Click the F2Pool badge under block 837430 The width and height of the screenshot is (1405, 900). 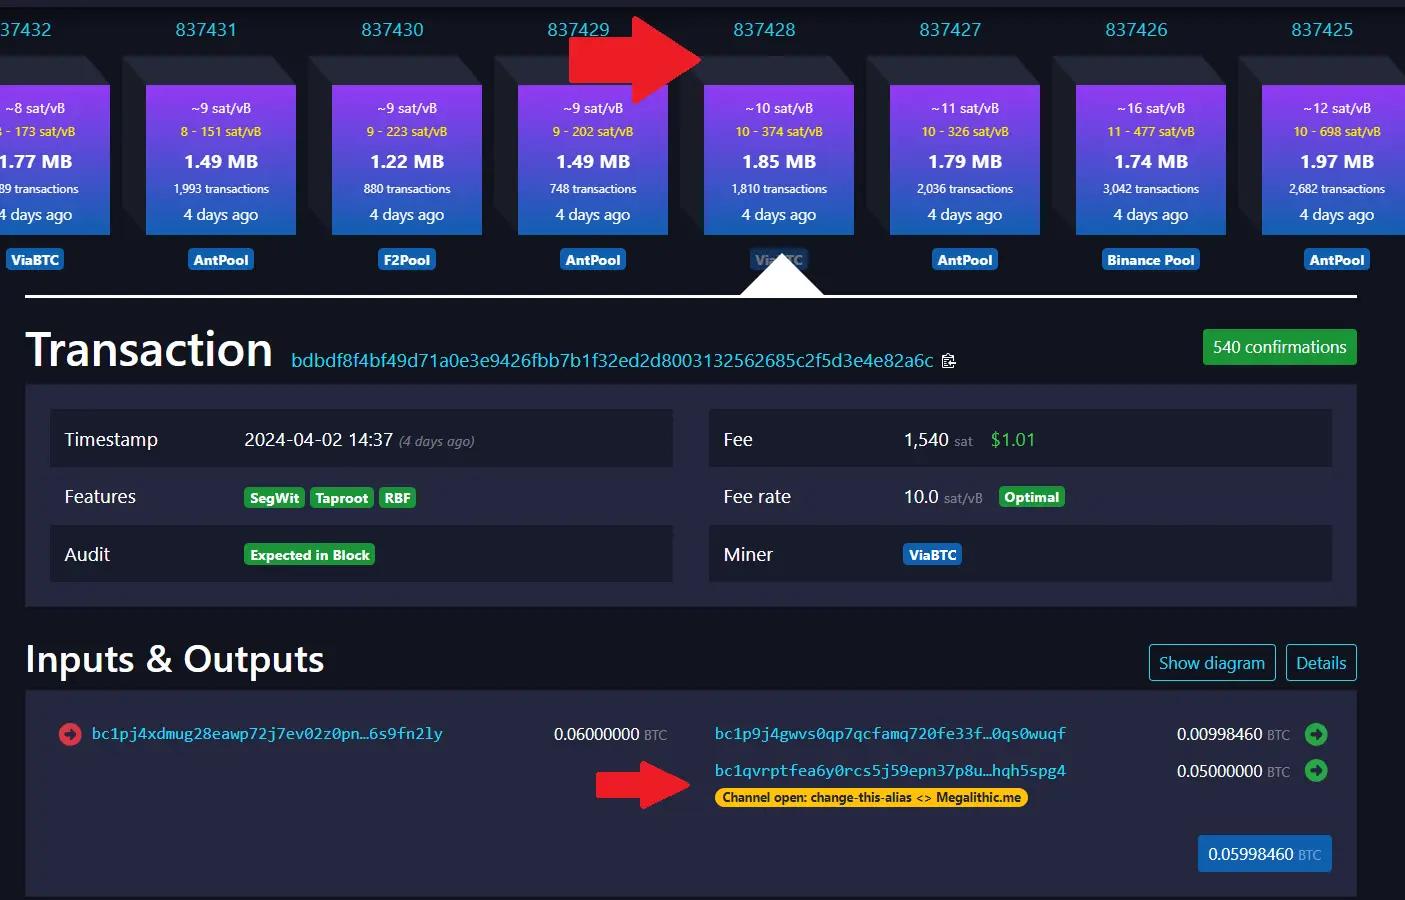(406, 259)
